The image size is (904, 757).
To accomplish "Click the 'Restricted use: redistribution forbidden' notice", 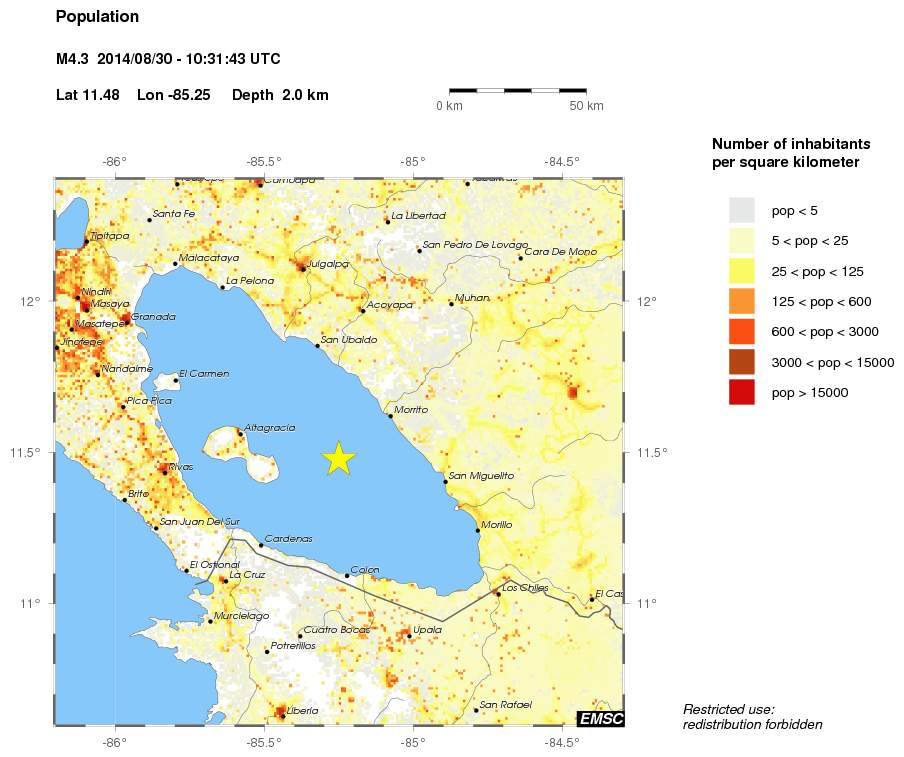I will pos(752,716).
